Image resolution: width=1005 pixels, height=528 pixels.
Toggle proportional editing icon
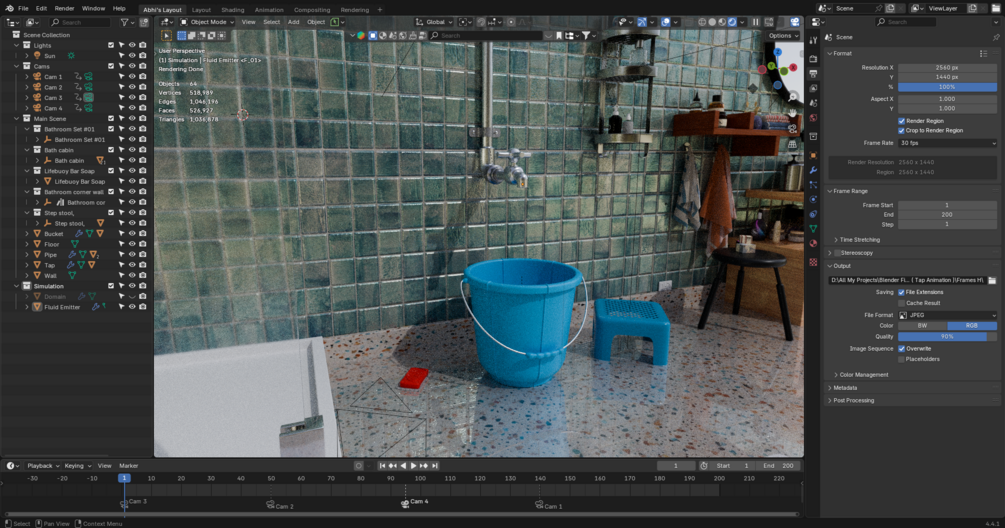(x=511, y=22)
